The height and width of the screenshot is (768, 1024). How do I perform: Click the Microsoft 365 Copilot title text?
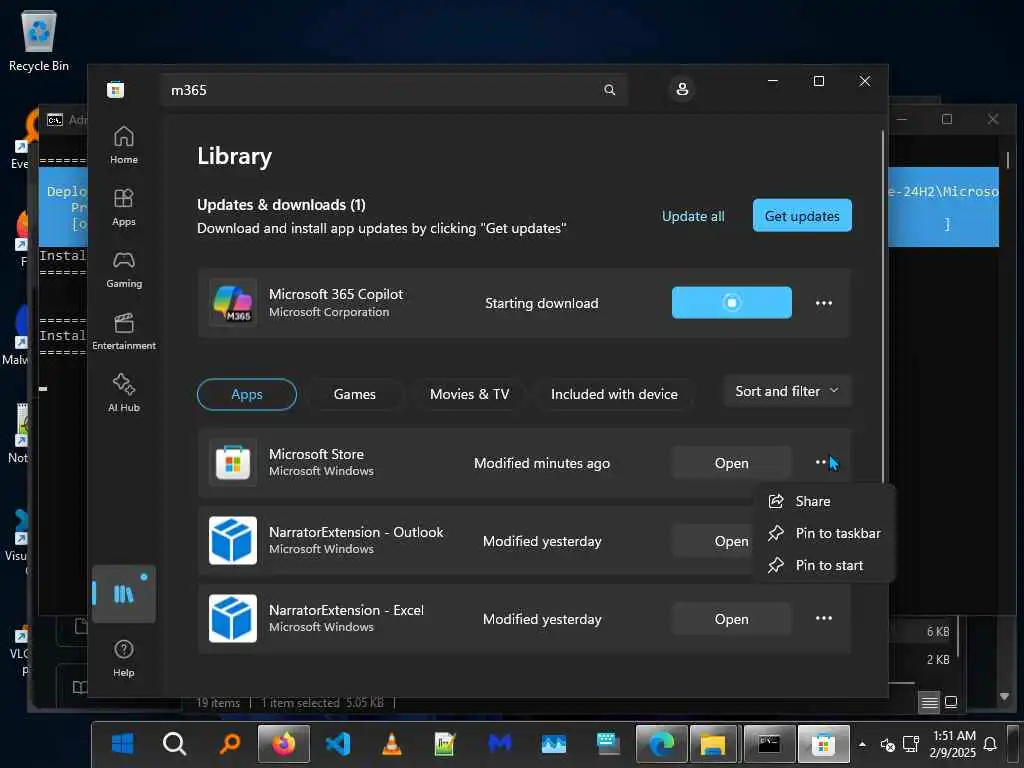tap(336, 295)
